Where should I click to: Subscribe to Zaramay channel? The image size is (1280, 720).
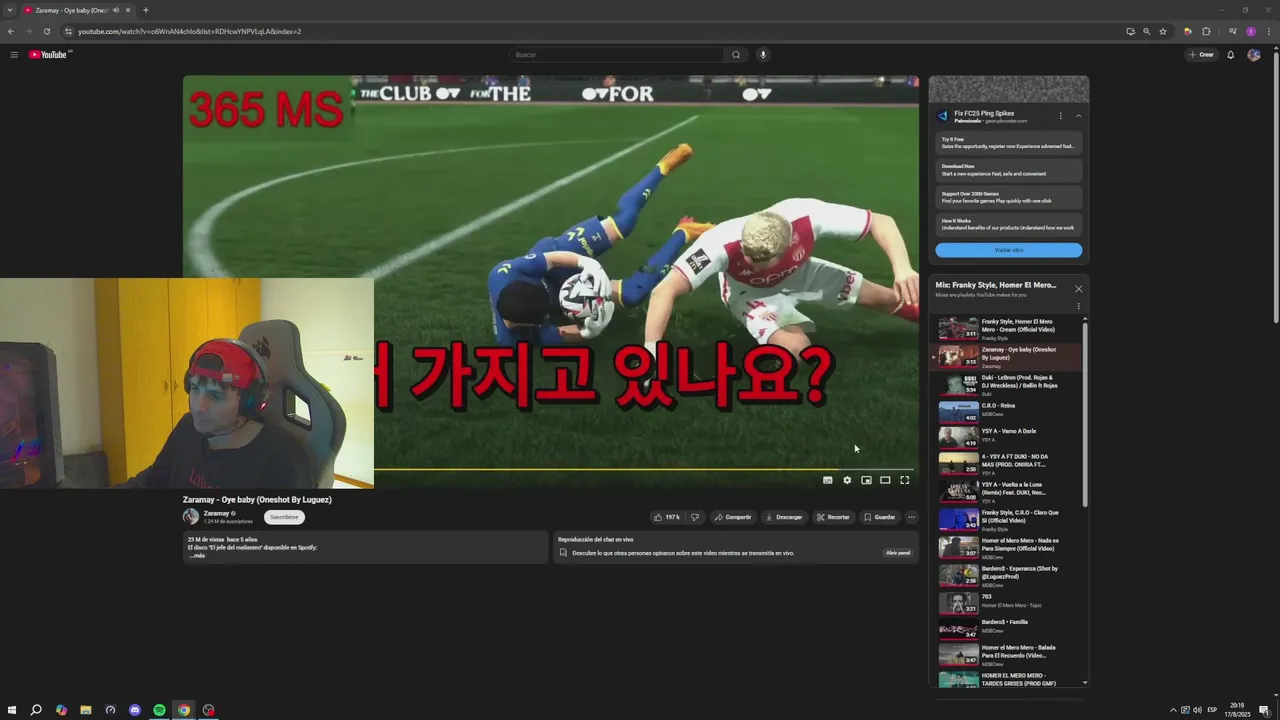coord(284,517)
